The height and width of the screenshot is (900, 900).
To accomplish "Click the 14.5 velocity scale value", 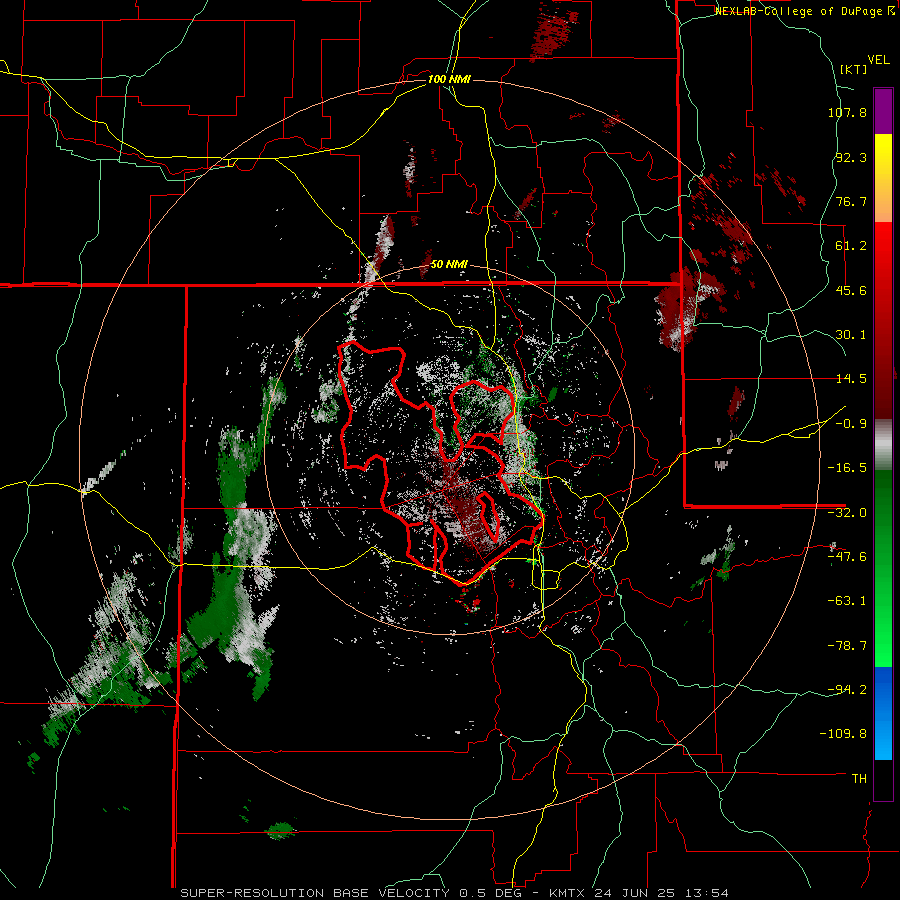I will click(x=851, y=379).
